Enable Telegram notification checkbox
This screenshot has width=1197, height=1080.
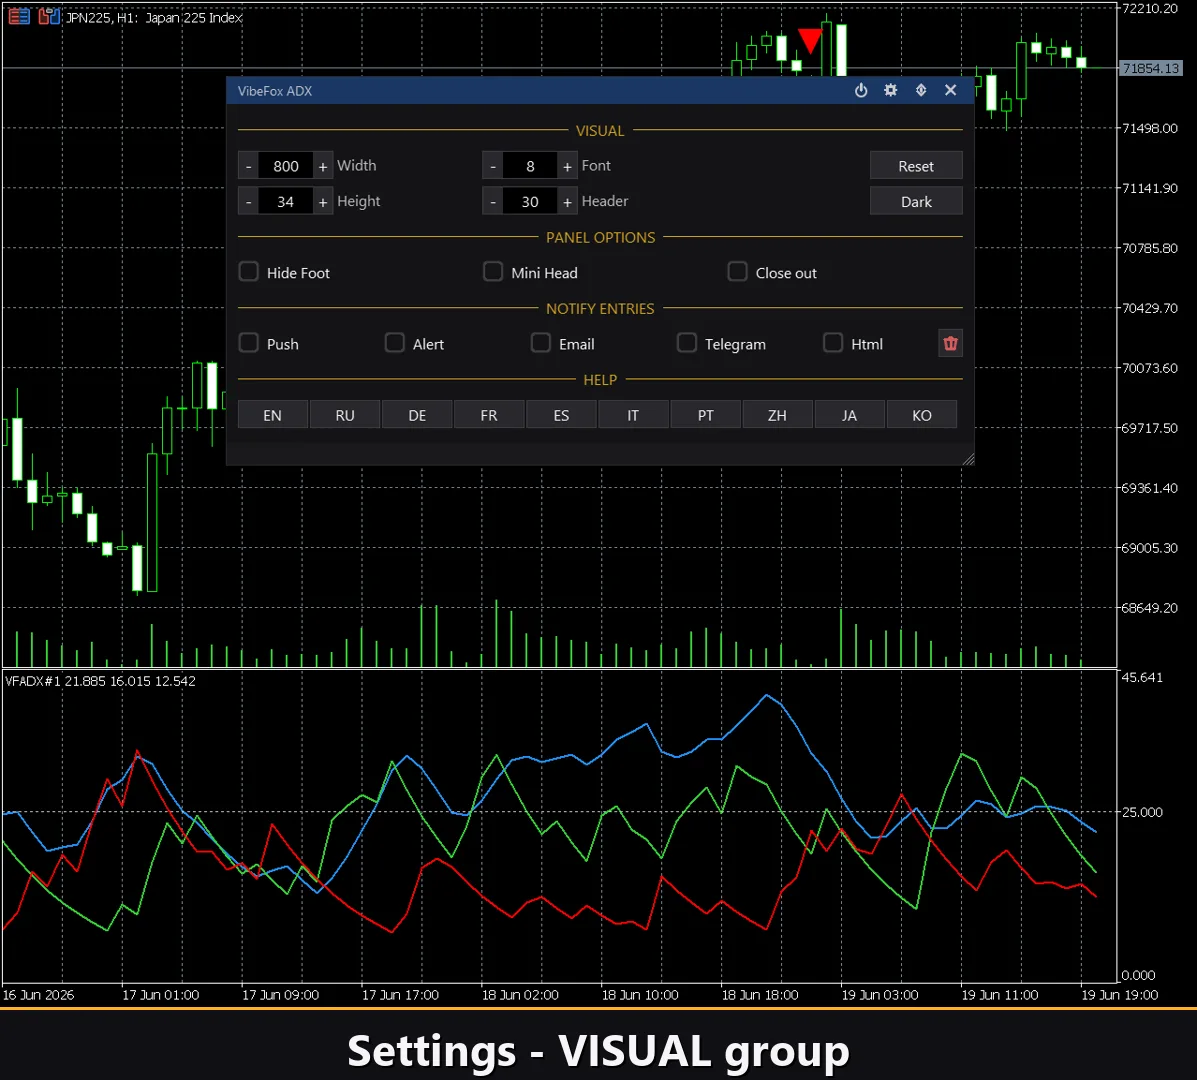coord(687,343)
